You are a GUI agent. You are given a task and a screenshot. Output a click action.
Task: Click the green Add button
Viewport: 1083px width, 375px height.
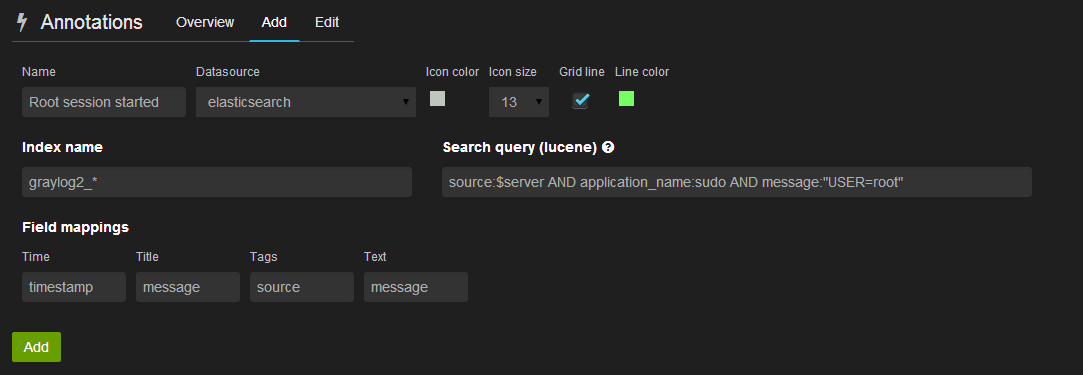pos(36,347)
